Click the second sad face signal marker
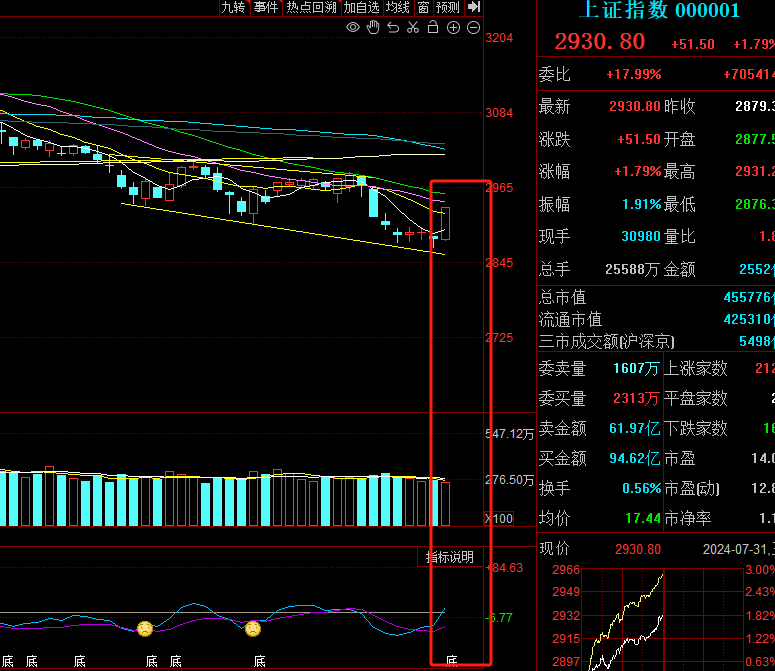Viewport: 775px width, 671px height. (x=253, y=629)
